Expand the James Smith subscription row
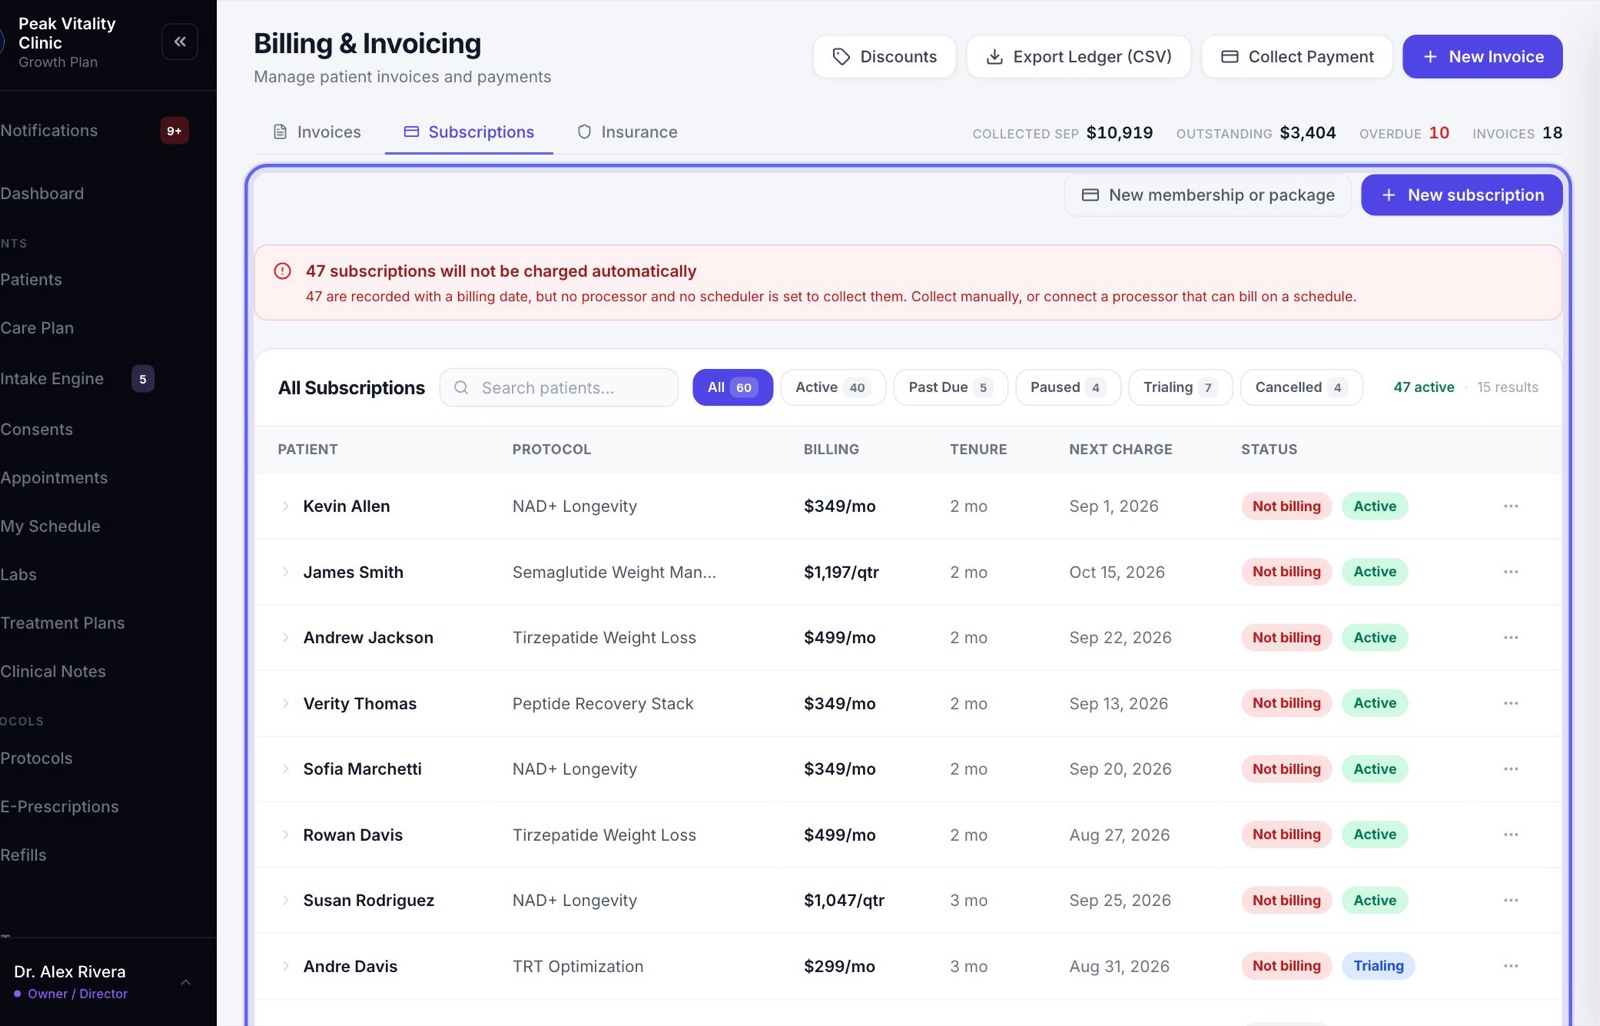 (285, 572)
